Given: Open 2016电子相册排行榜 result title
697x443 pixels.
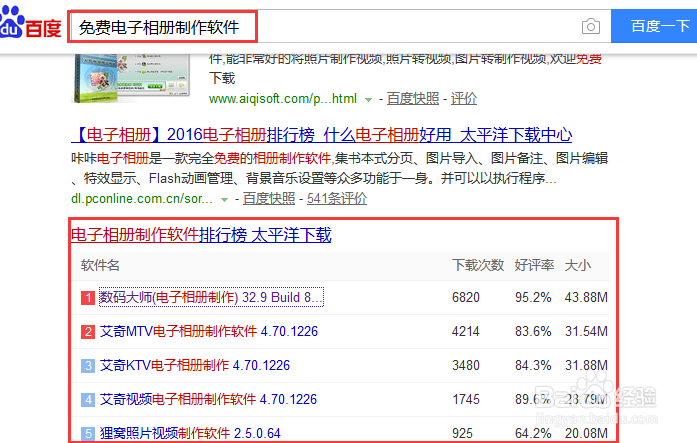Looking at the screenshot, I should [321, 135].
